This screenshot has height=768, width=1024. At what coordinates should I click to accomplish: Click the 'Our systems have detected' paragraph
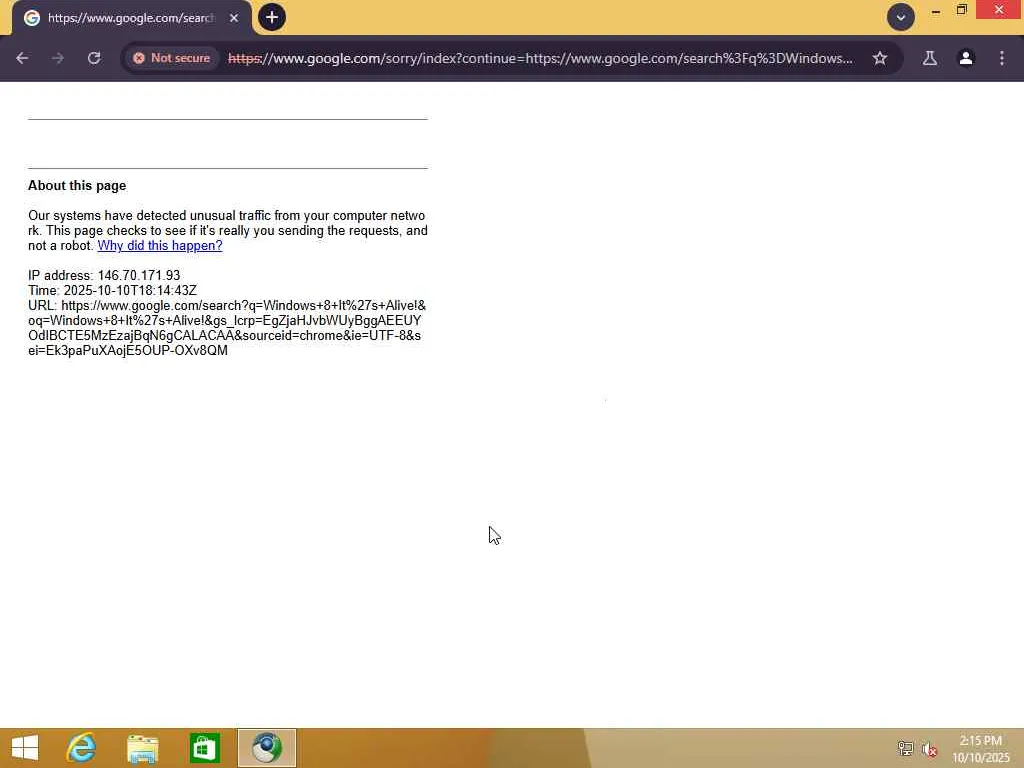(227, 231)
